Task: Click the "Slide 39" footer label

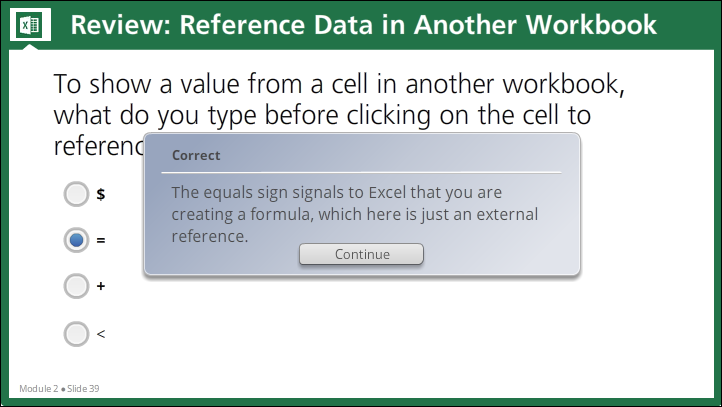Action: tap(83, 389)
